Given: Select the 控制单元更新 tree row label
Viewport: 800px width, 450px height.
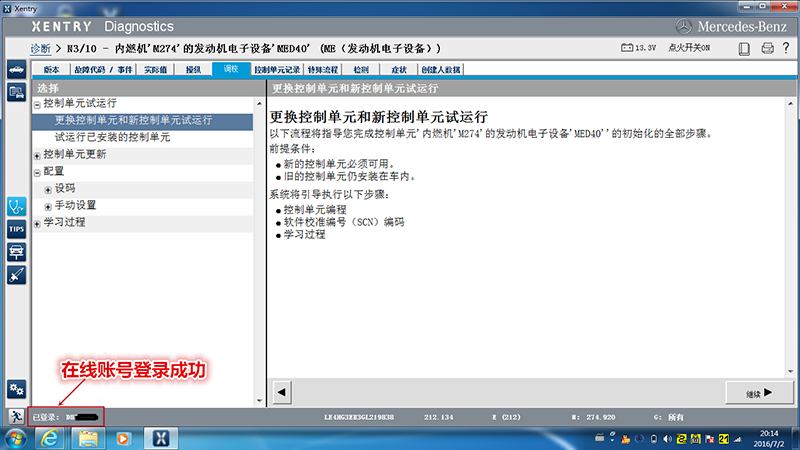Looking at the screenshot, I should click(74, 154).
